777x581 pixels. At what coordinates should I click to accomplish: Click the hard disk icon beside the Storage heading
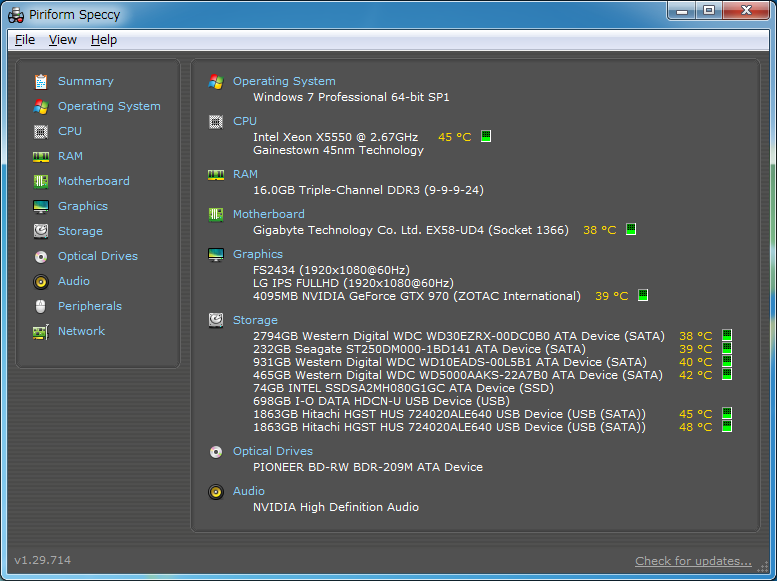[216, 320]
